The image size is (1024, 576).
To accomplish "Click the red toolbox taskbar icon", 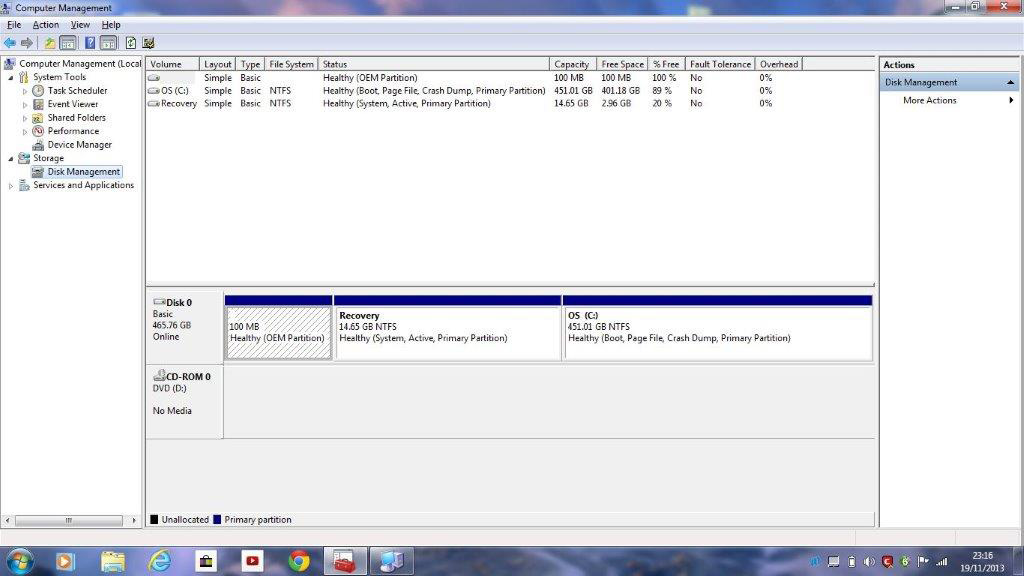I will pos(344,561).
